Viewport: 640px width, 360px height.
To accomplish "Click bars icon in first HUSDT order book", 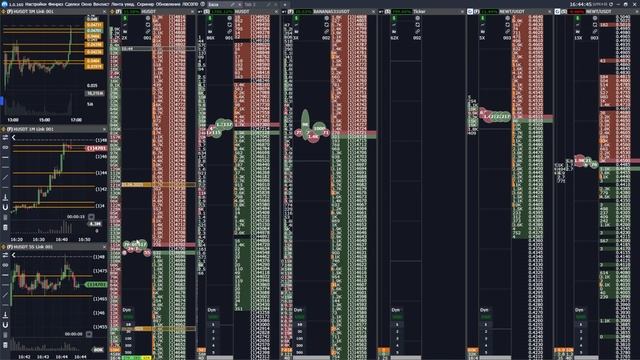I will (x=125, y=31).
